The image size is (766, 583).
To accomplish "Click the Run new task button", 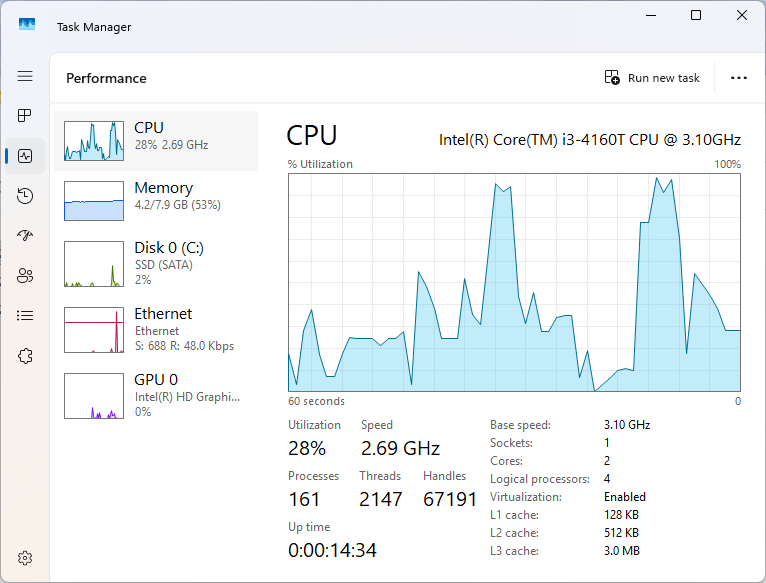I will click(x=652, y=78).
